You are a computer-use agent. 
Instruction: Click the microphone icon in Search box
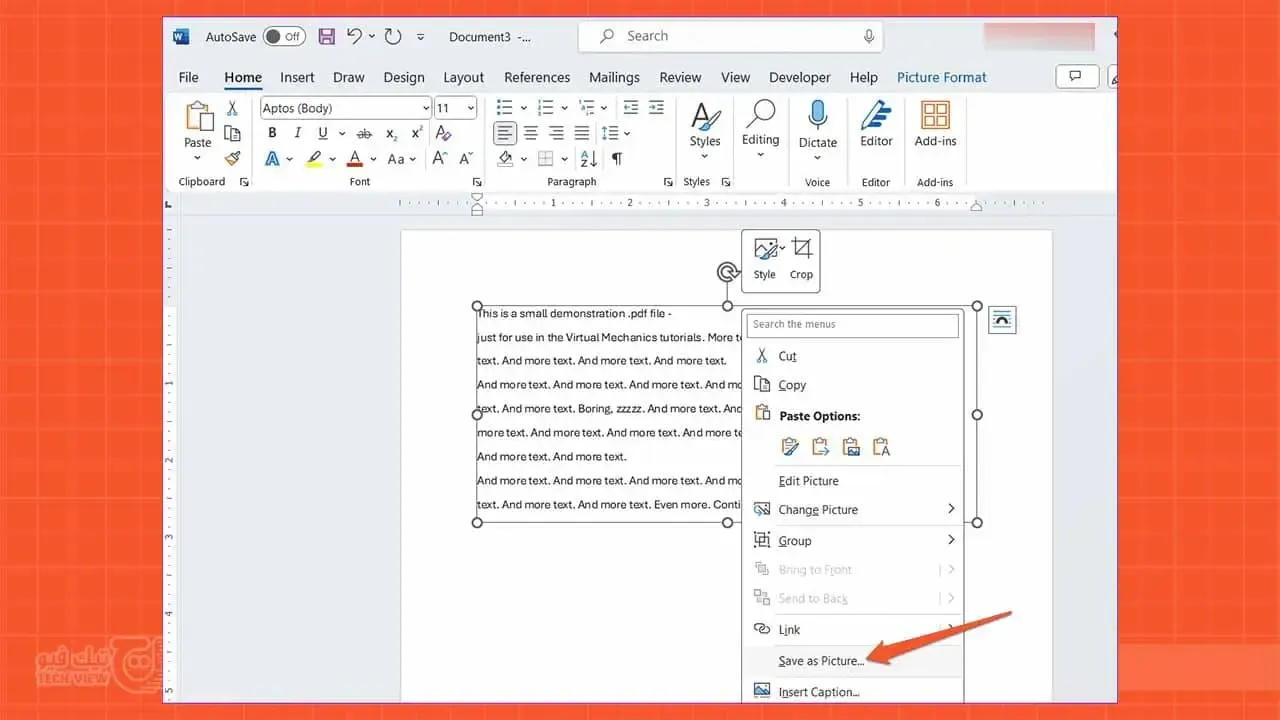[x=869, y=36]
